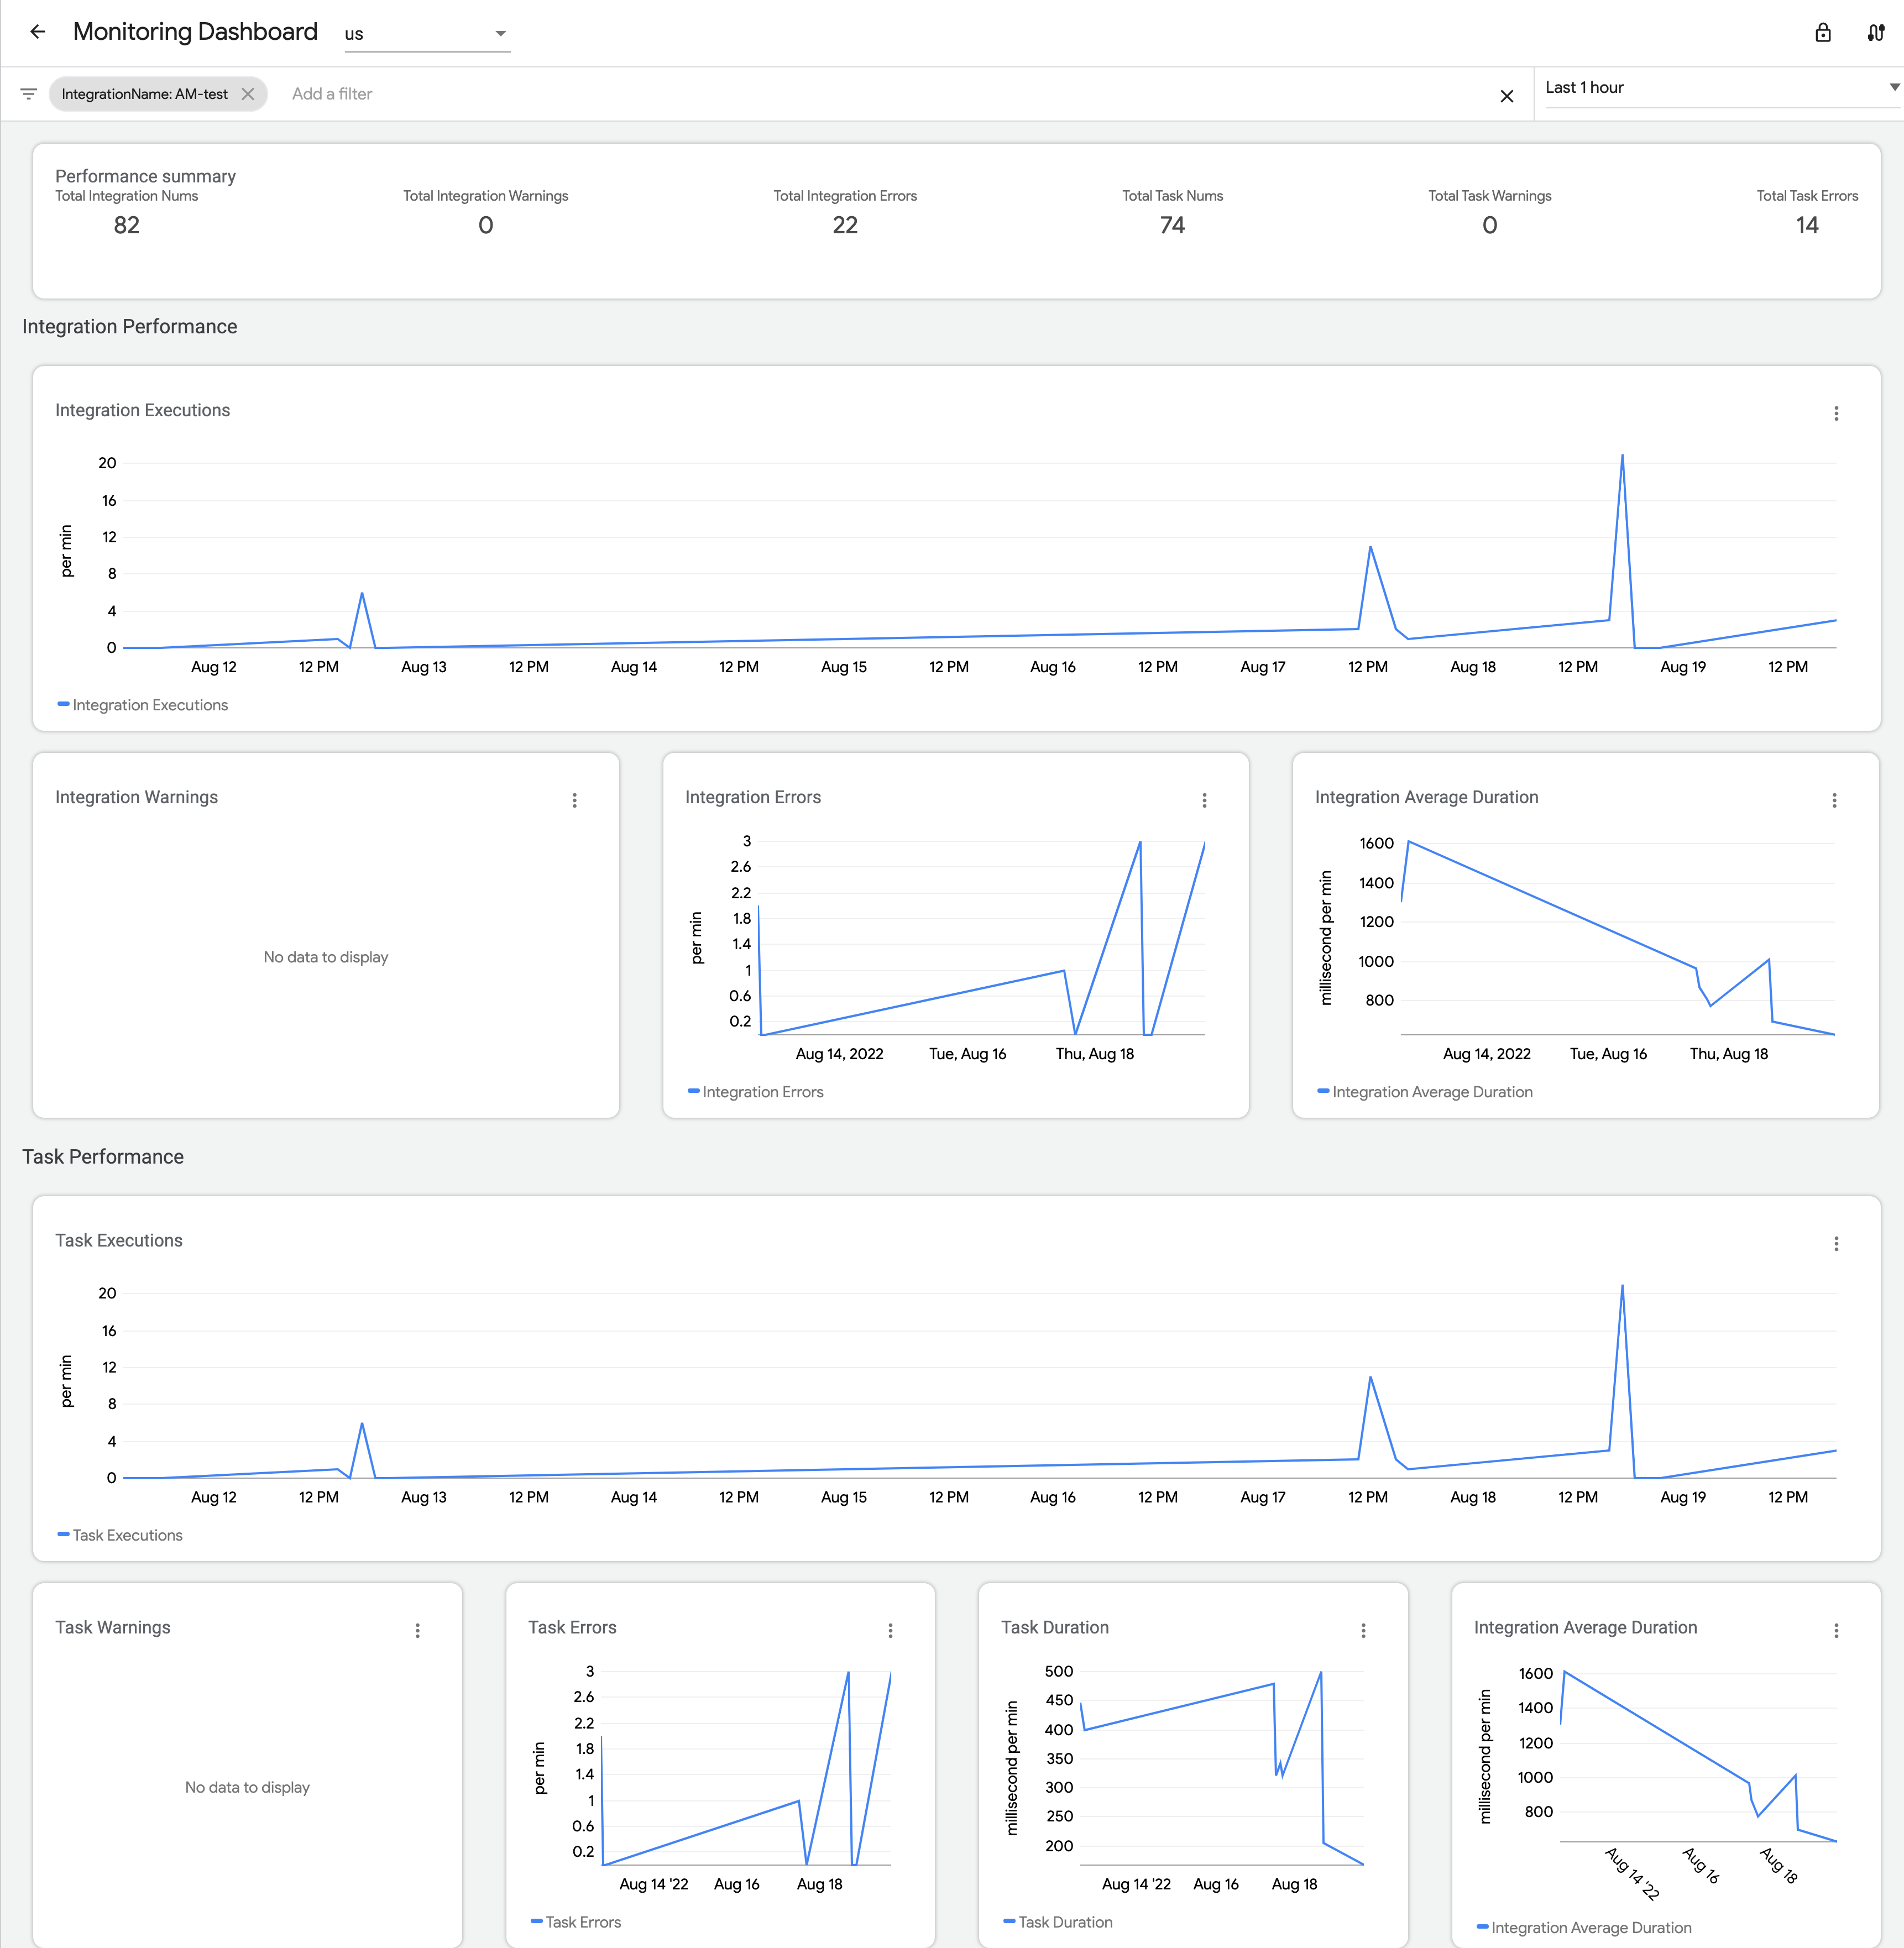
Task: Click the Add a filter expander
Action: (x=335, y=94)
